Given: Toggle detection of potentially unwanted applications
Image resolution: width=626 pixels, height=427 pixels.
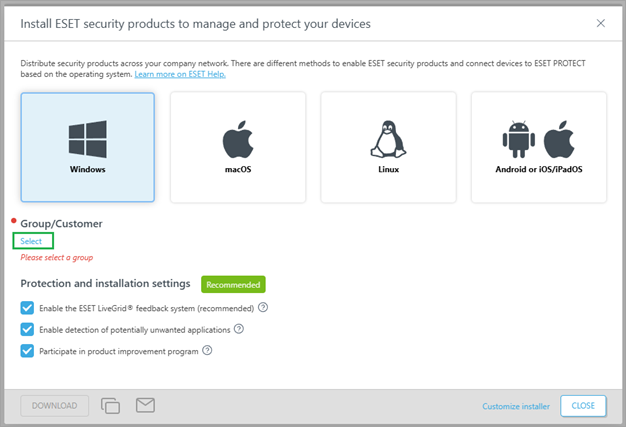Looking at the screenshot, I should click(27, 330).
